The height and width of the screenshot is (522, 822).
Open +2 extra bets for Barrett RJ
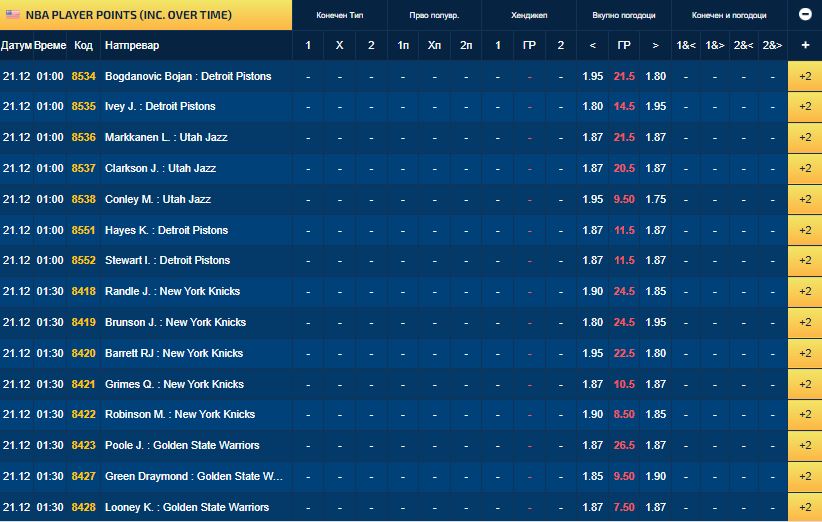click(805, 353)
